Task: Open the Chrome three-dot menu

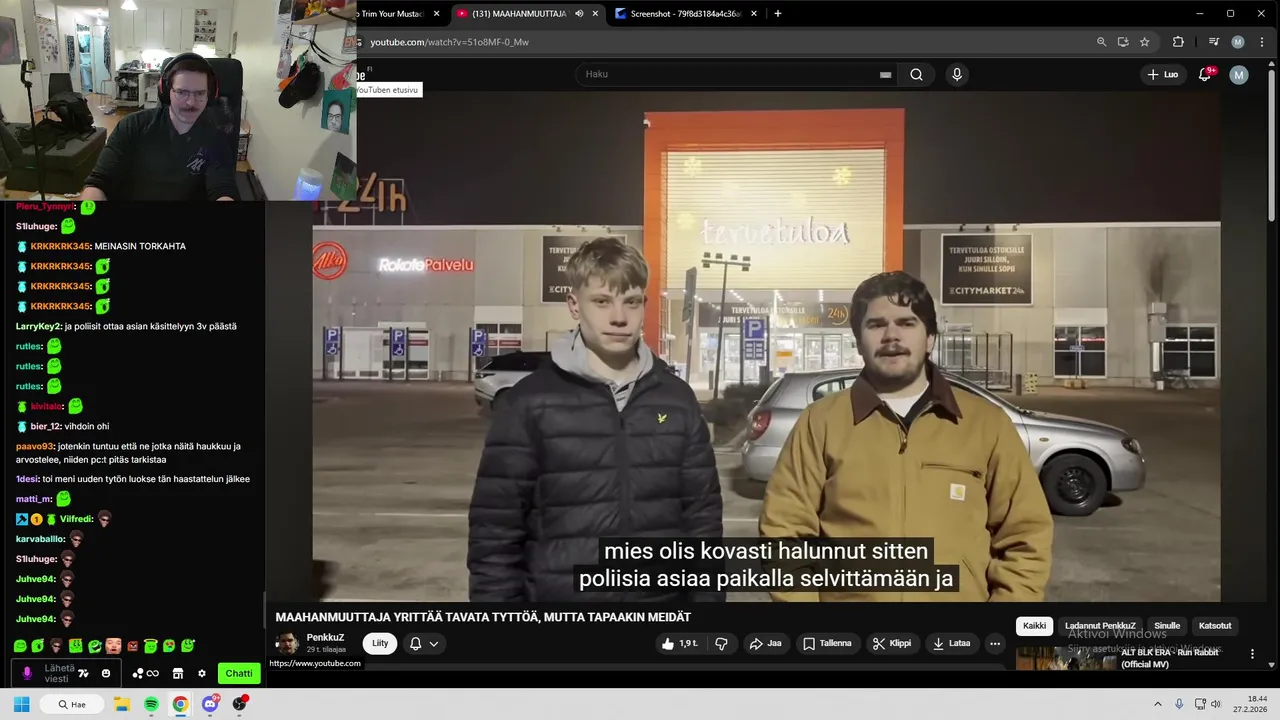Action: coord(1260,42)
